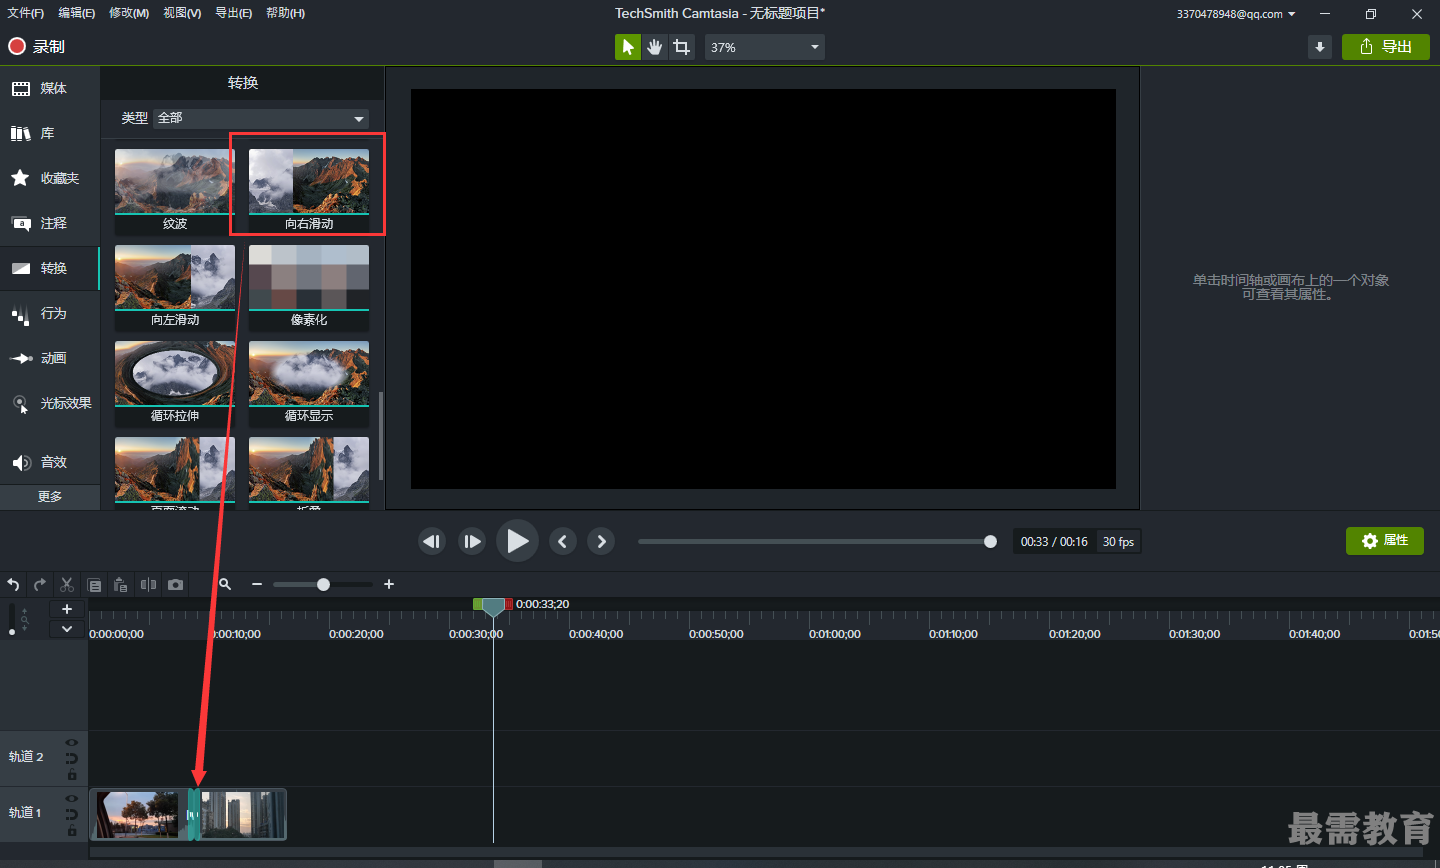This screenshot has height=868, width=1440.
Task: Click the playback progress slider handle
Action: 990,541
